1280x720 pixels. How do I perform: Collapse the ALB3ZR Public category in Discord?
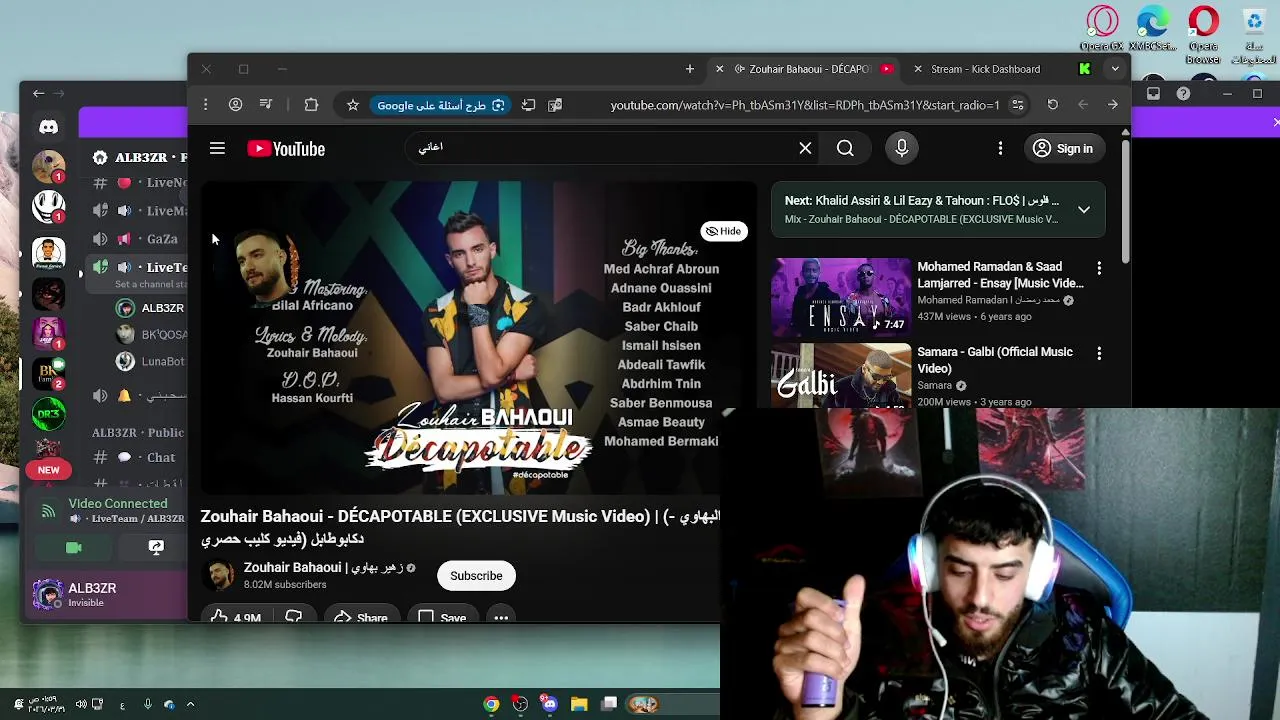138,432
